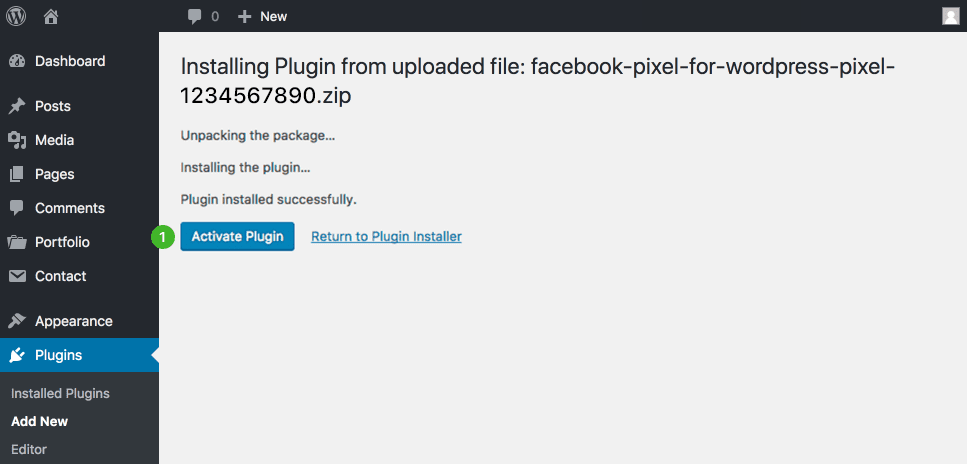Click the WordPress logo icon
967x464 pixels.
(x=17, y=16)
